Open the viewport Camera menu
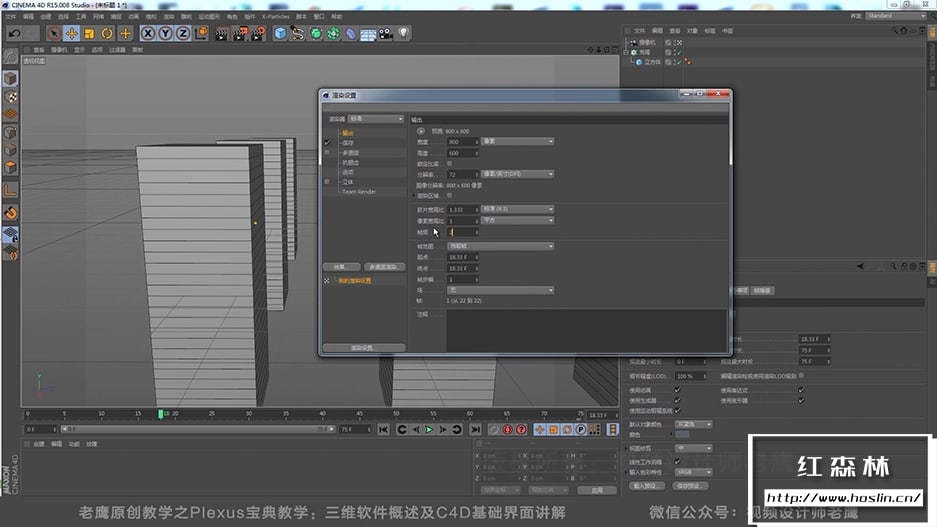Screen dimensions: 937x527 pos(59,50)
